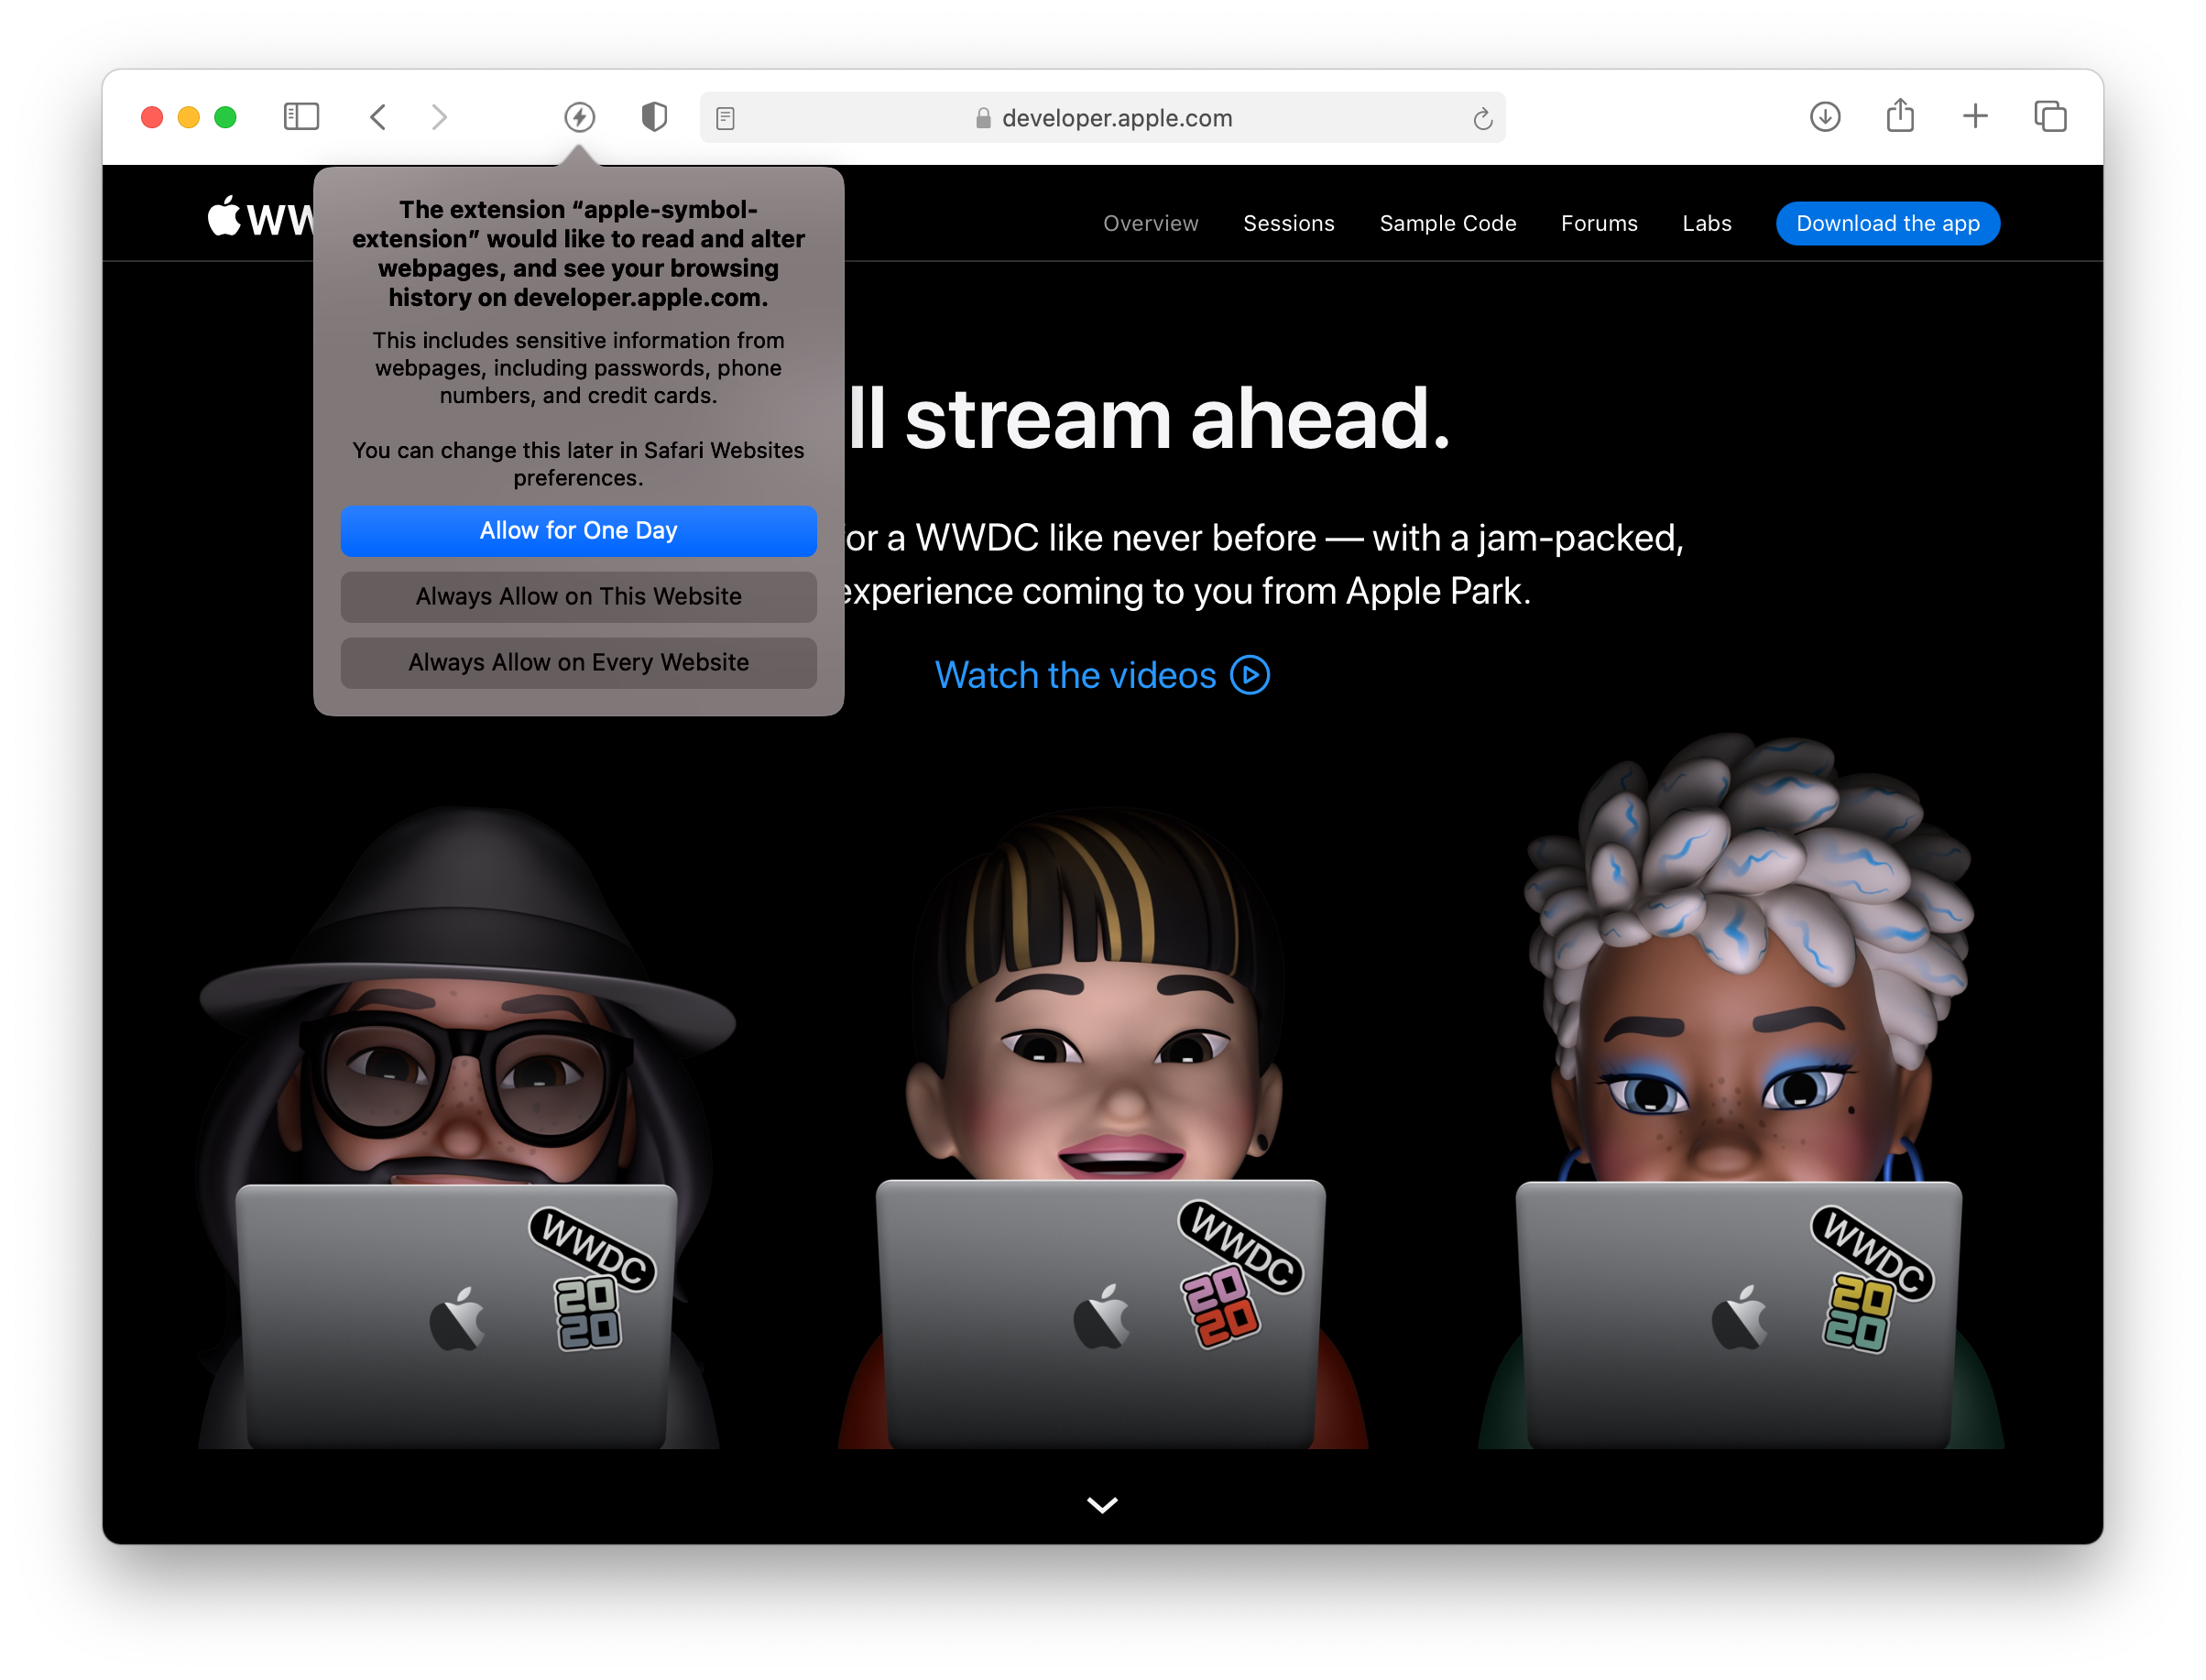Viewport: 2206px width, 1680px height.
Task: Click the scroll-down chevron at page bottom
Action: 1102,1504
